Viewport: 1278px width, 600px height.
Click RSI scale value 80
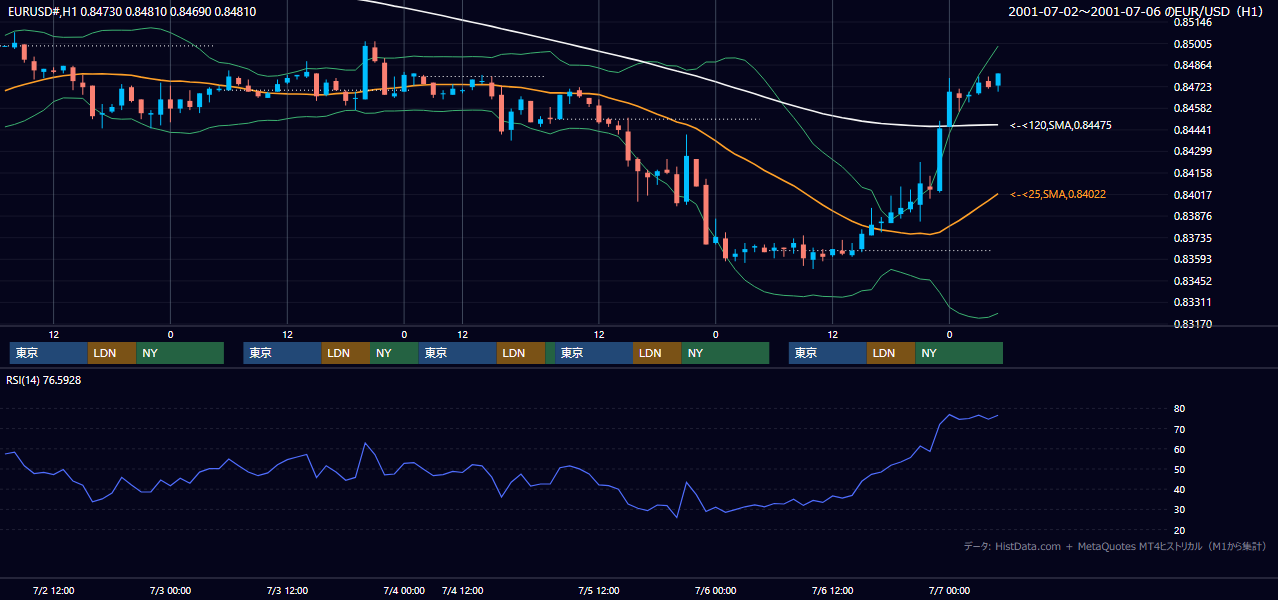pos(1179,409)
